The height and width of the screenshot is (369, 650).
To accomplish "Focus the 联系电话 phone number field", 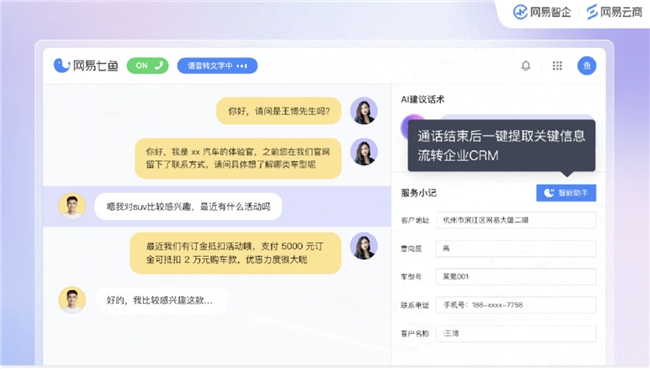I will tap(516, 305).
